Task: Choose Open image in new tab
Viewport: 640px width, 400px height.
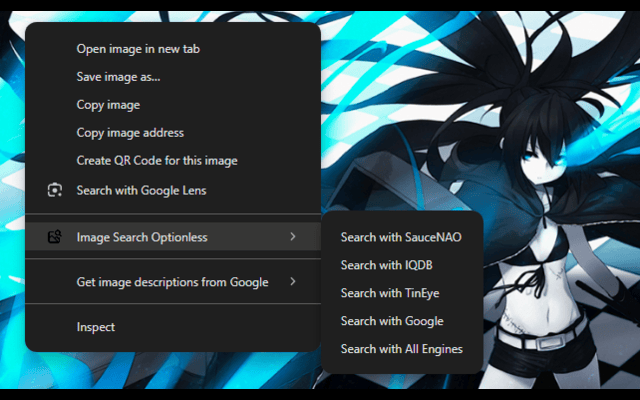Action: point(173,49)
